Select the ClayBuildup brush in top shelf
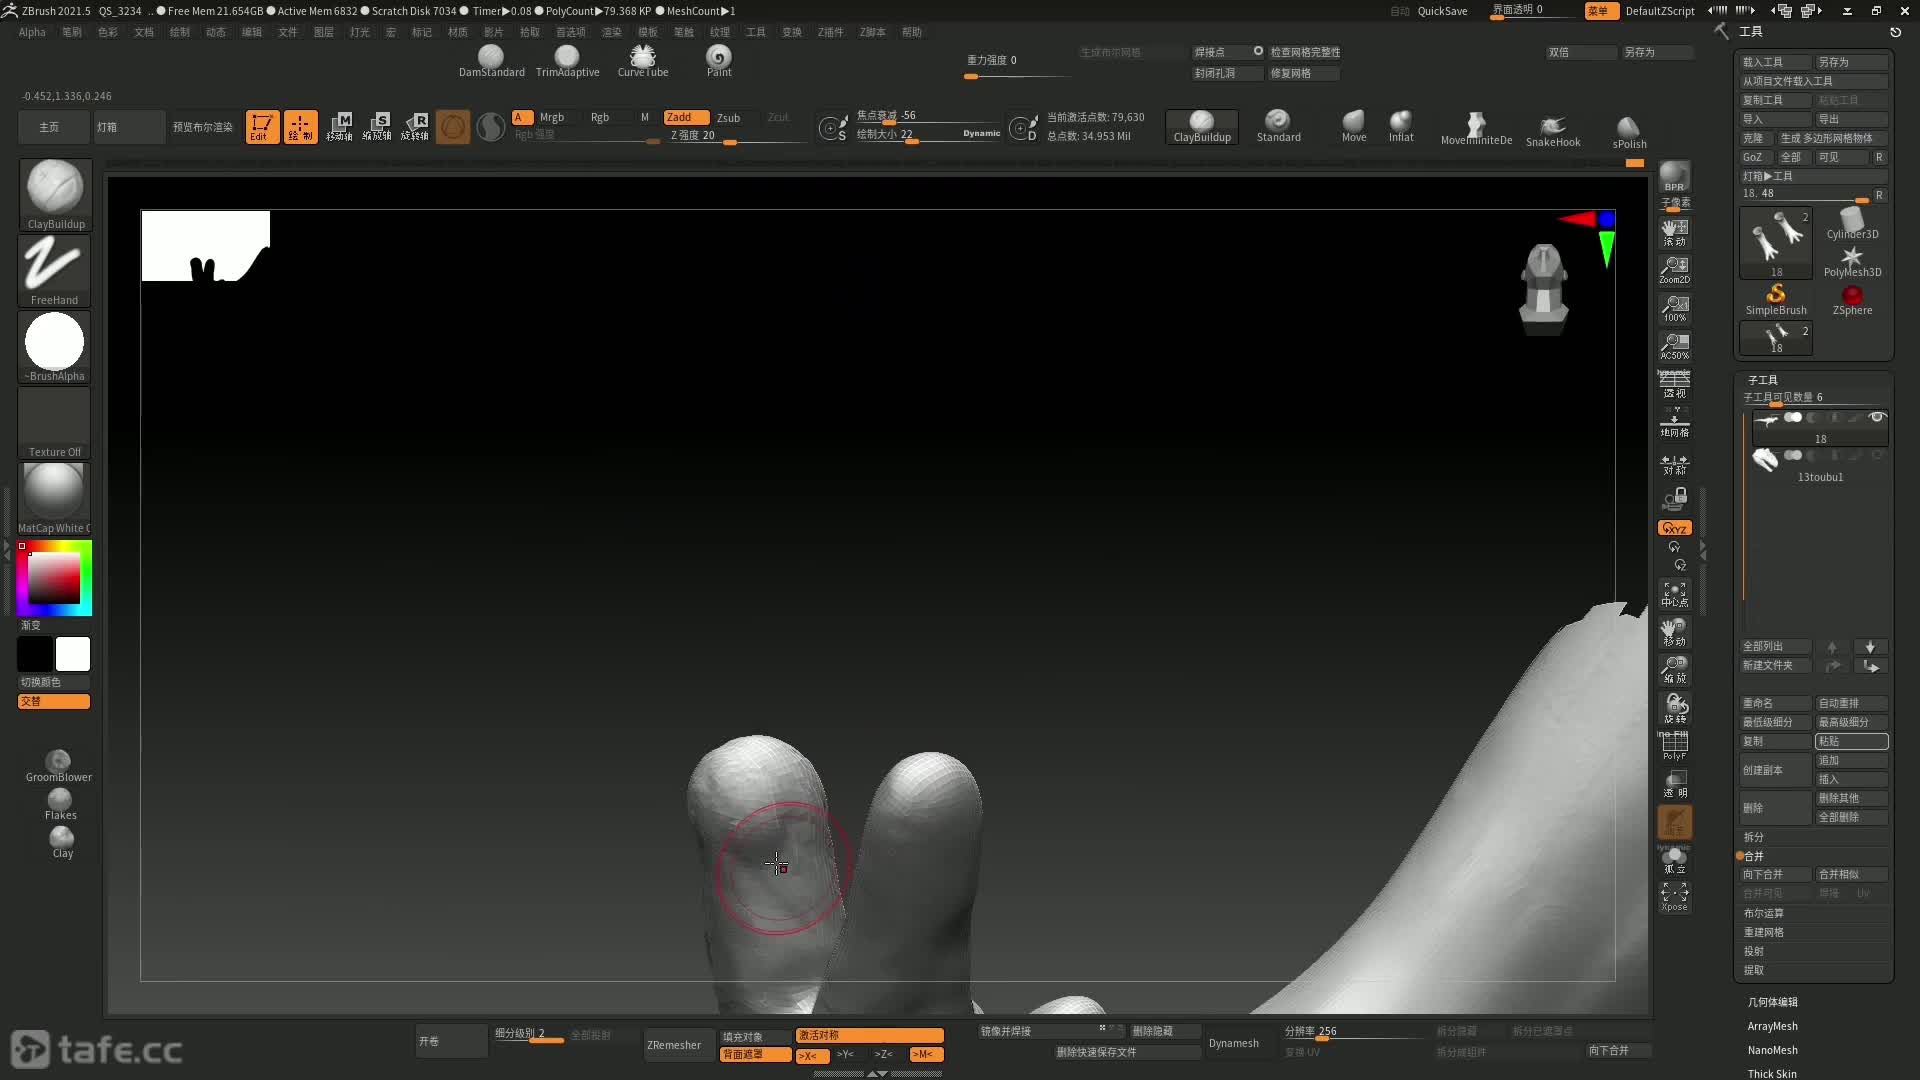 (1202, 126)
